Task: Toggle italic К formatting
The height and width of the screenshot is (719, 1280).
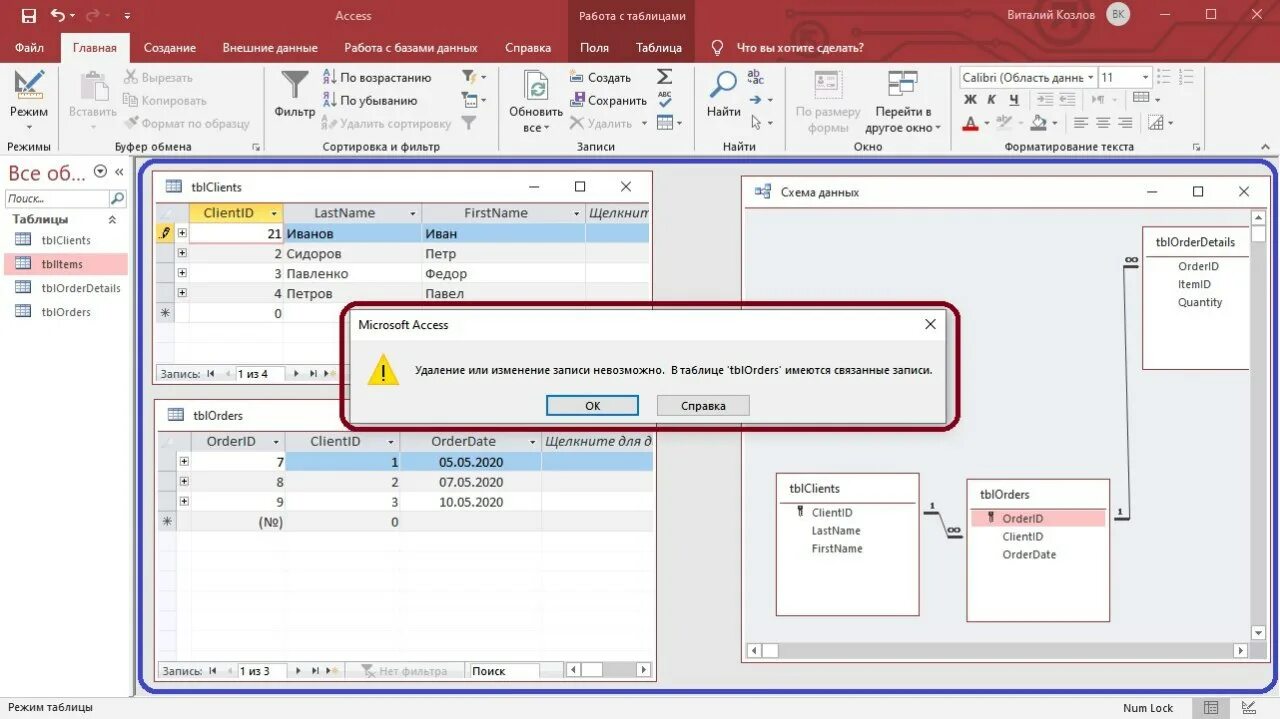Action: (x=992, y=100)
